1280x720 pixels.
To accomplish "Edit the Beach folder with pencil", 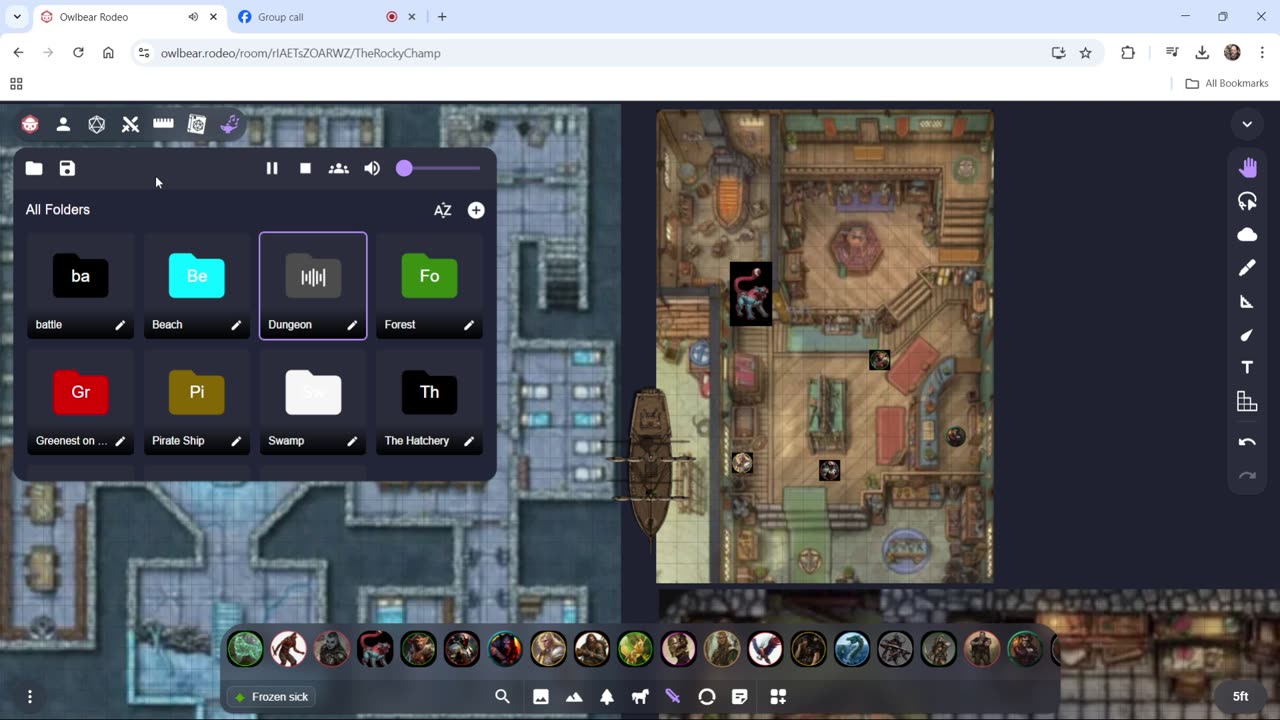I will pyautogui.click(x=236, y=325).
